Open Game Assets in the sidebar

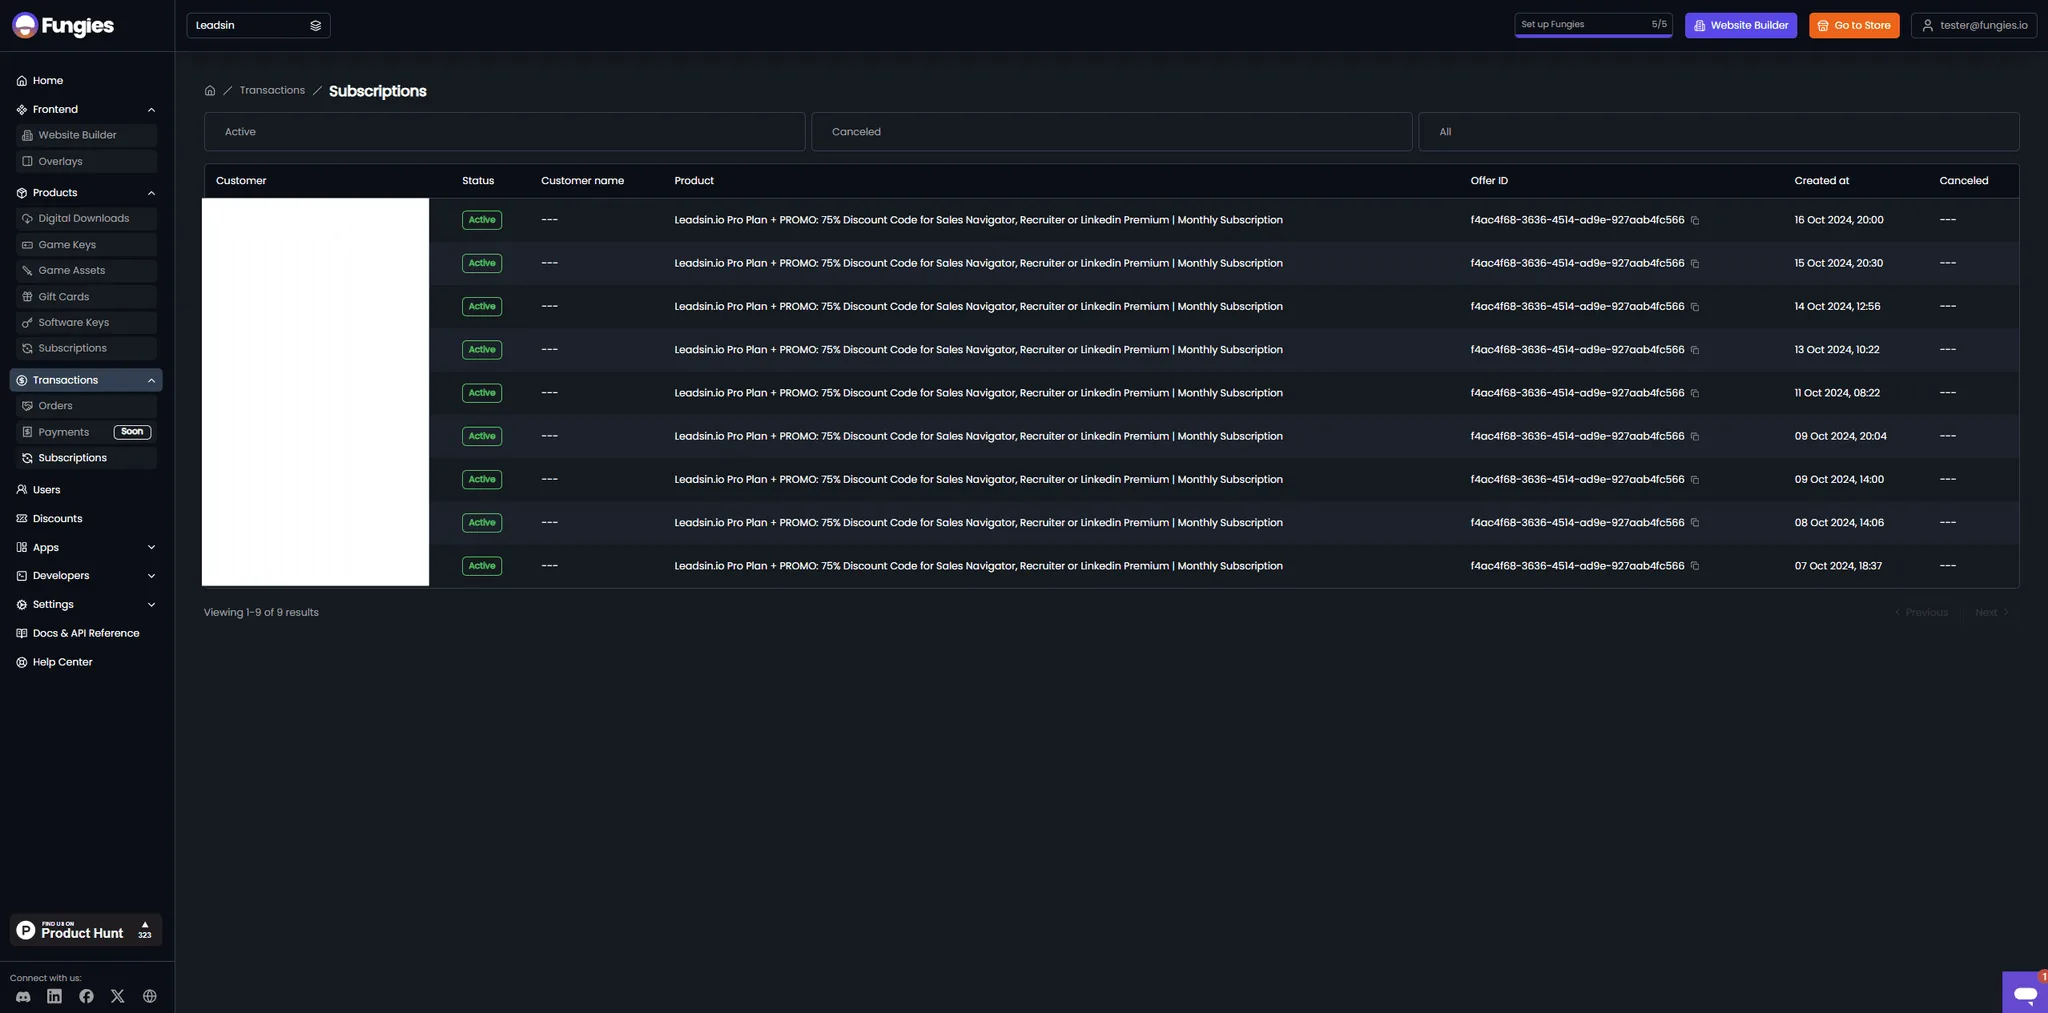[87, 271]
